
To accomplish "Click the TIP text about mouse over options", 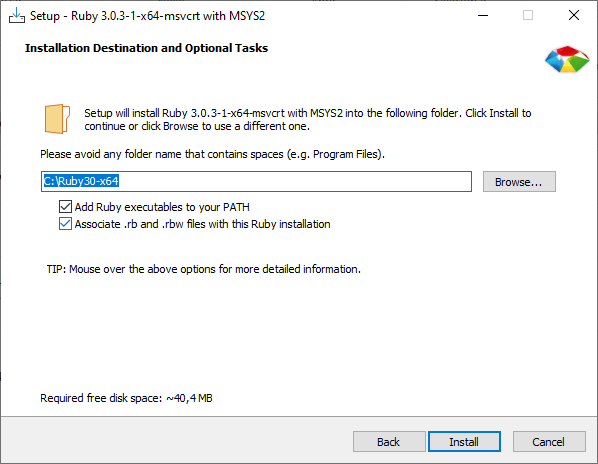I will (x=204, y=269).
